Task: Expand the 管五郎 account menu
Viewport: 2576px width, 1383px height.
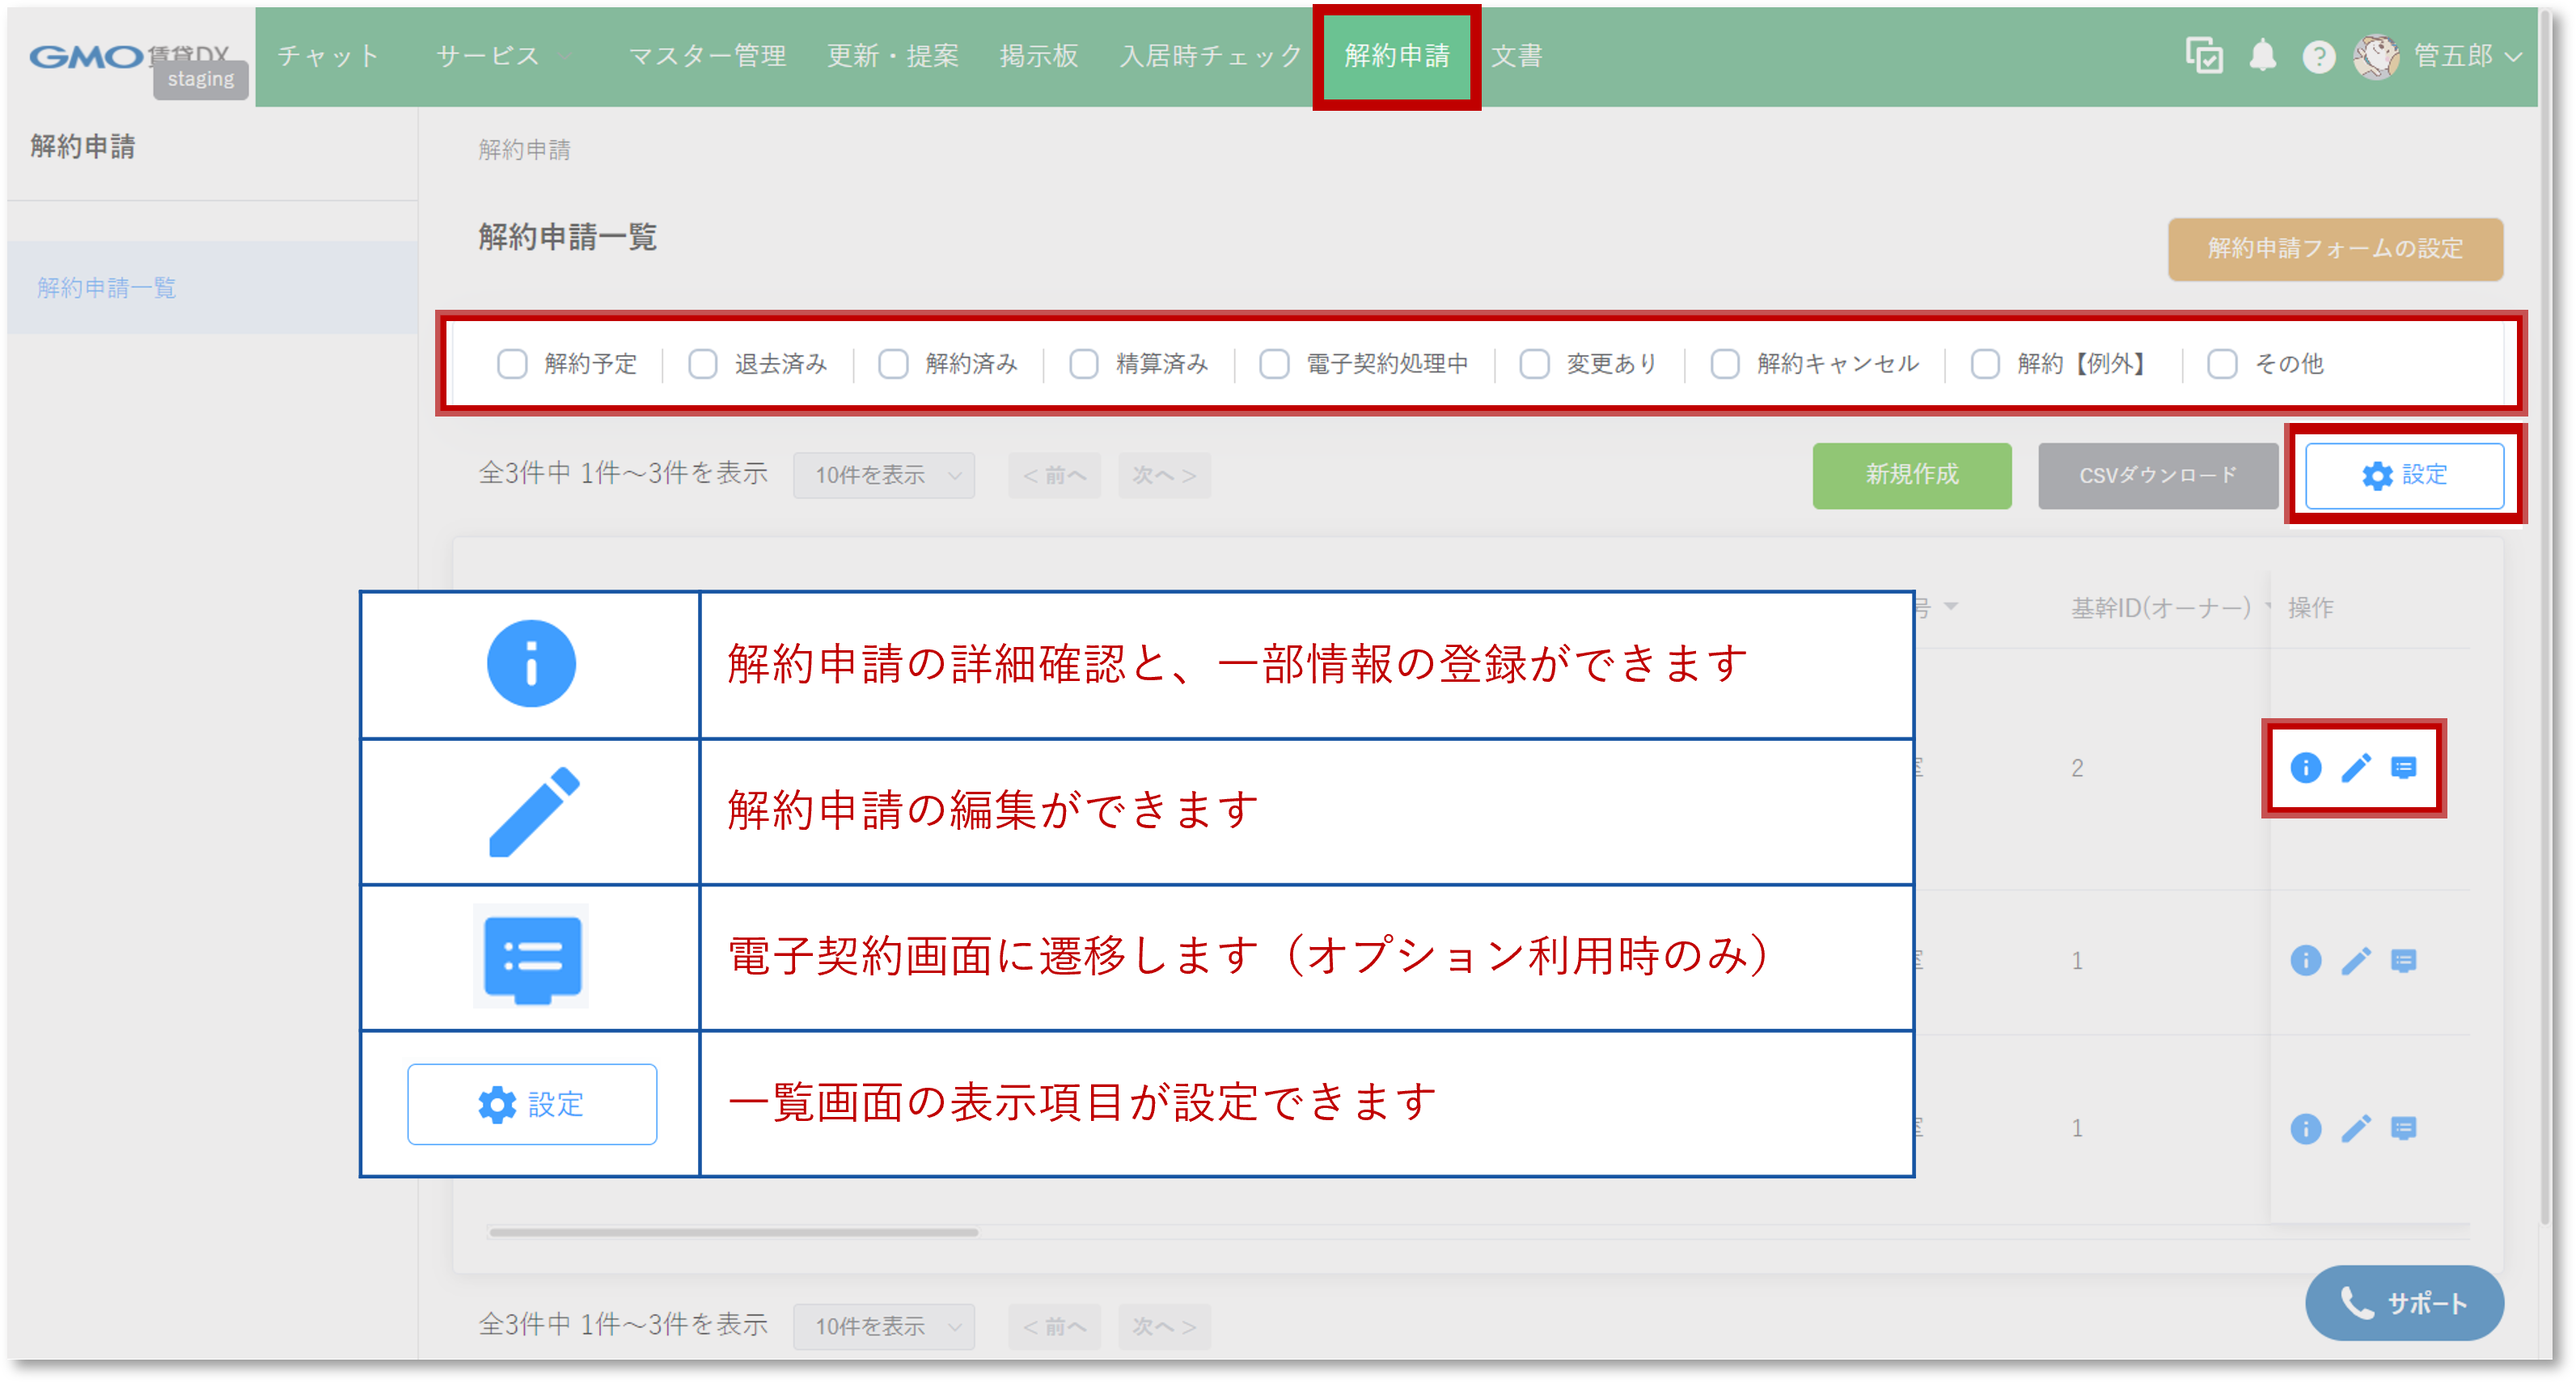Action: tap(2450, 57)
